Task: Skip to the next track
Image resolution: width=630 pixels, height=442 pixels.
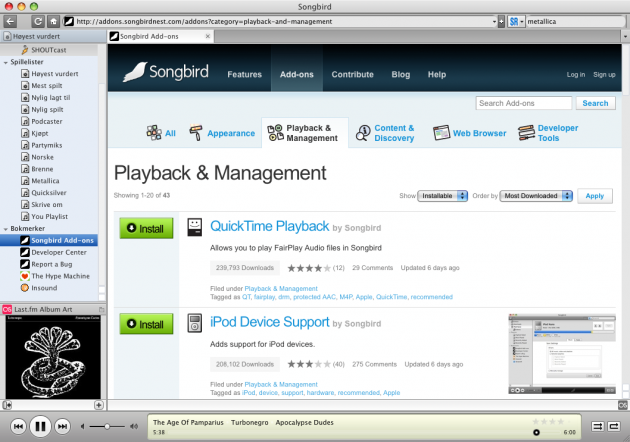Action: click(62, 426)
